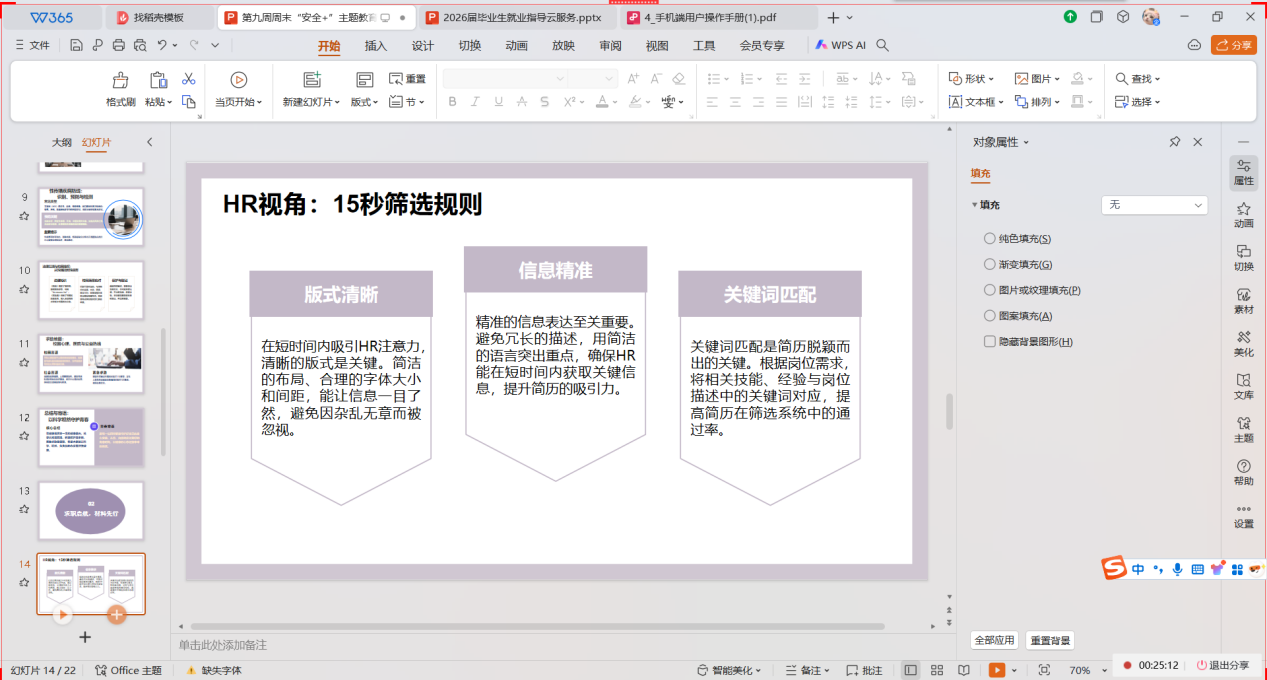Collapse the 填充 section triangle
Viewport: 1267px width, 680px height.
974,205
